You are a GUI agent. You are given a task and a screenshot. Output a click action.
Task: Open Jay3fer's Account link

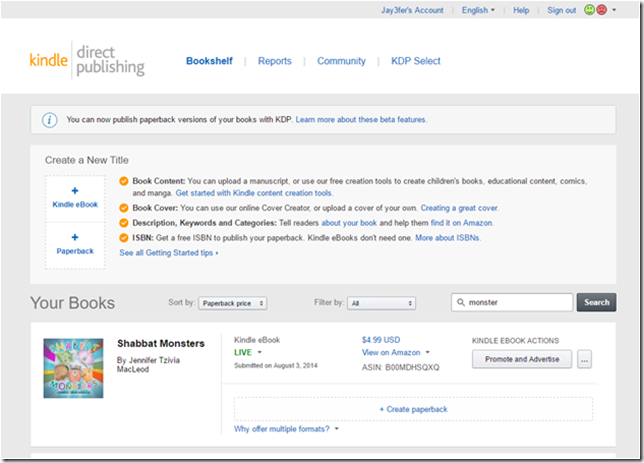[412, 10]
